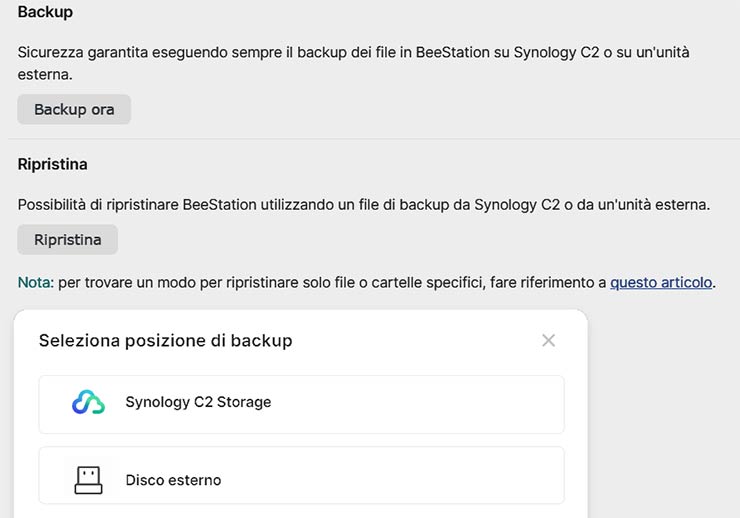Open the "questo articolo" link
This screenshot has width=740, height=518.
click(x=661, y=283)
